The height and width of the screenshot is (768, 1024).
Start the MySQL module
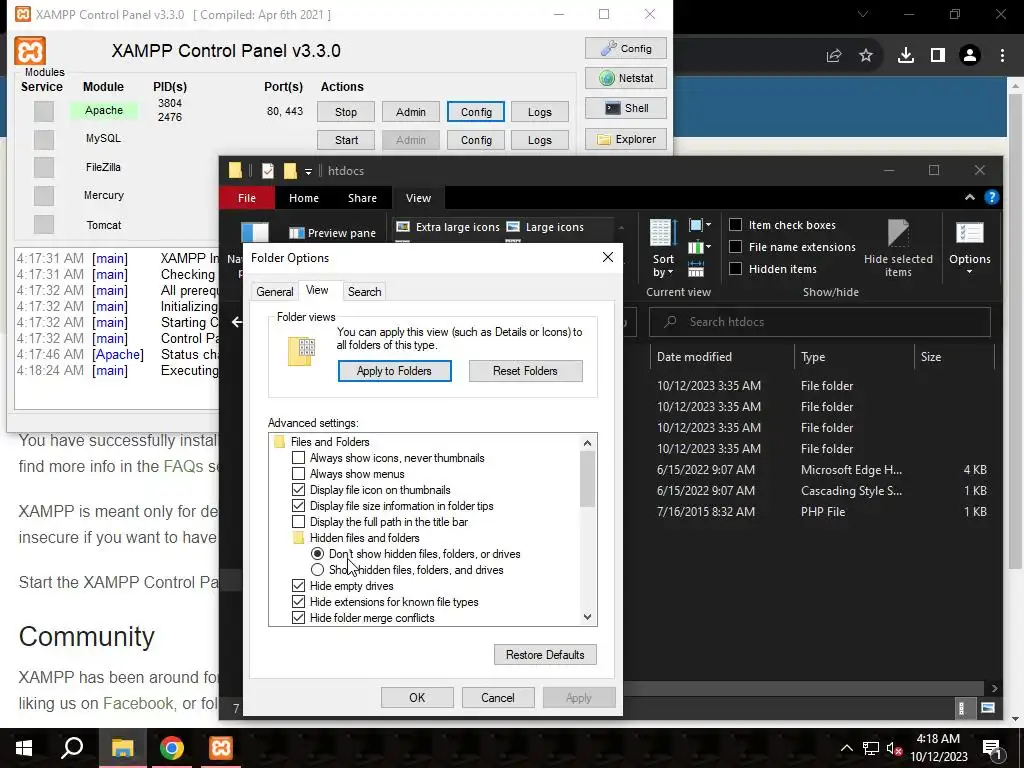346,140
